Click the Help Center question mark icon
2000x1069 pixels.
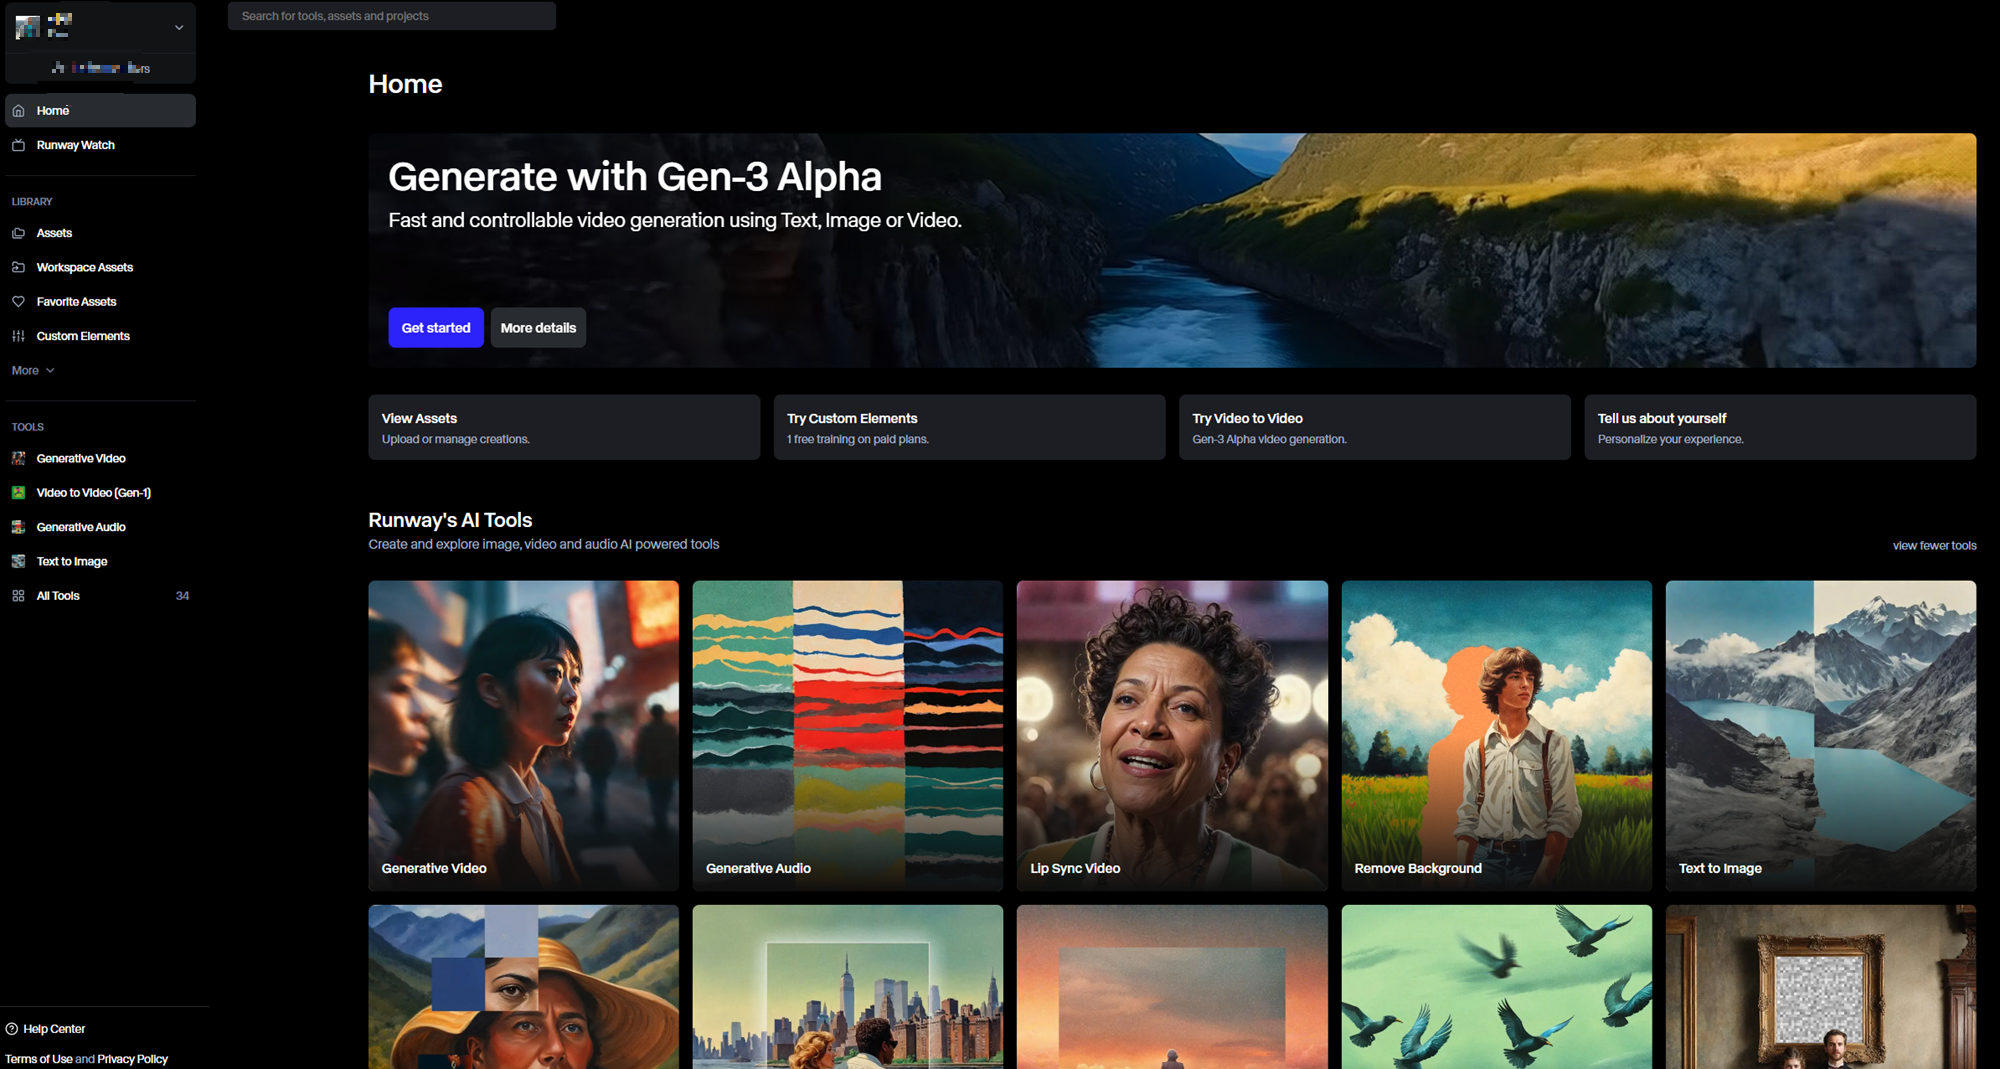(12, 1029)
